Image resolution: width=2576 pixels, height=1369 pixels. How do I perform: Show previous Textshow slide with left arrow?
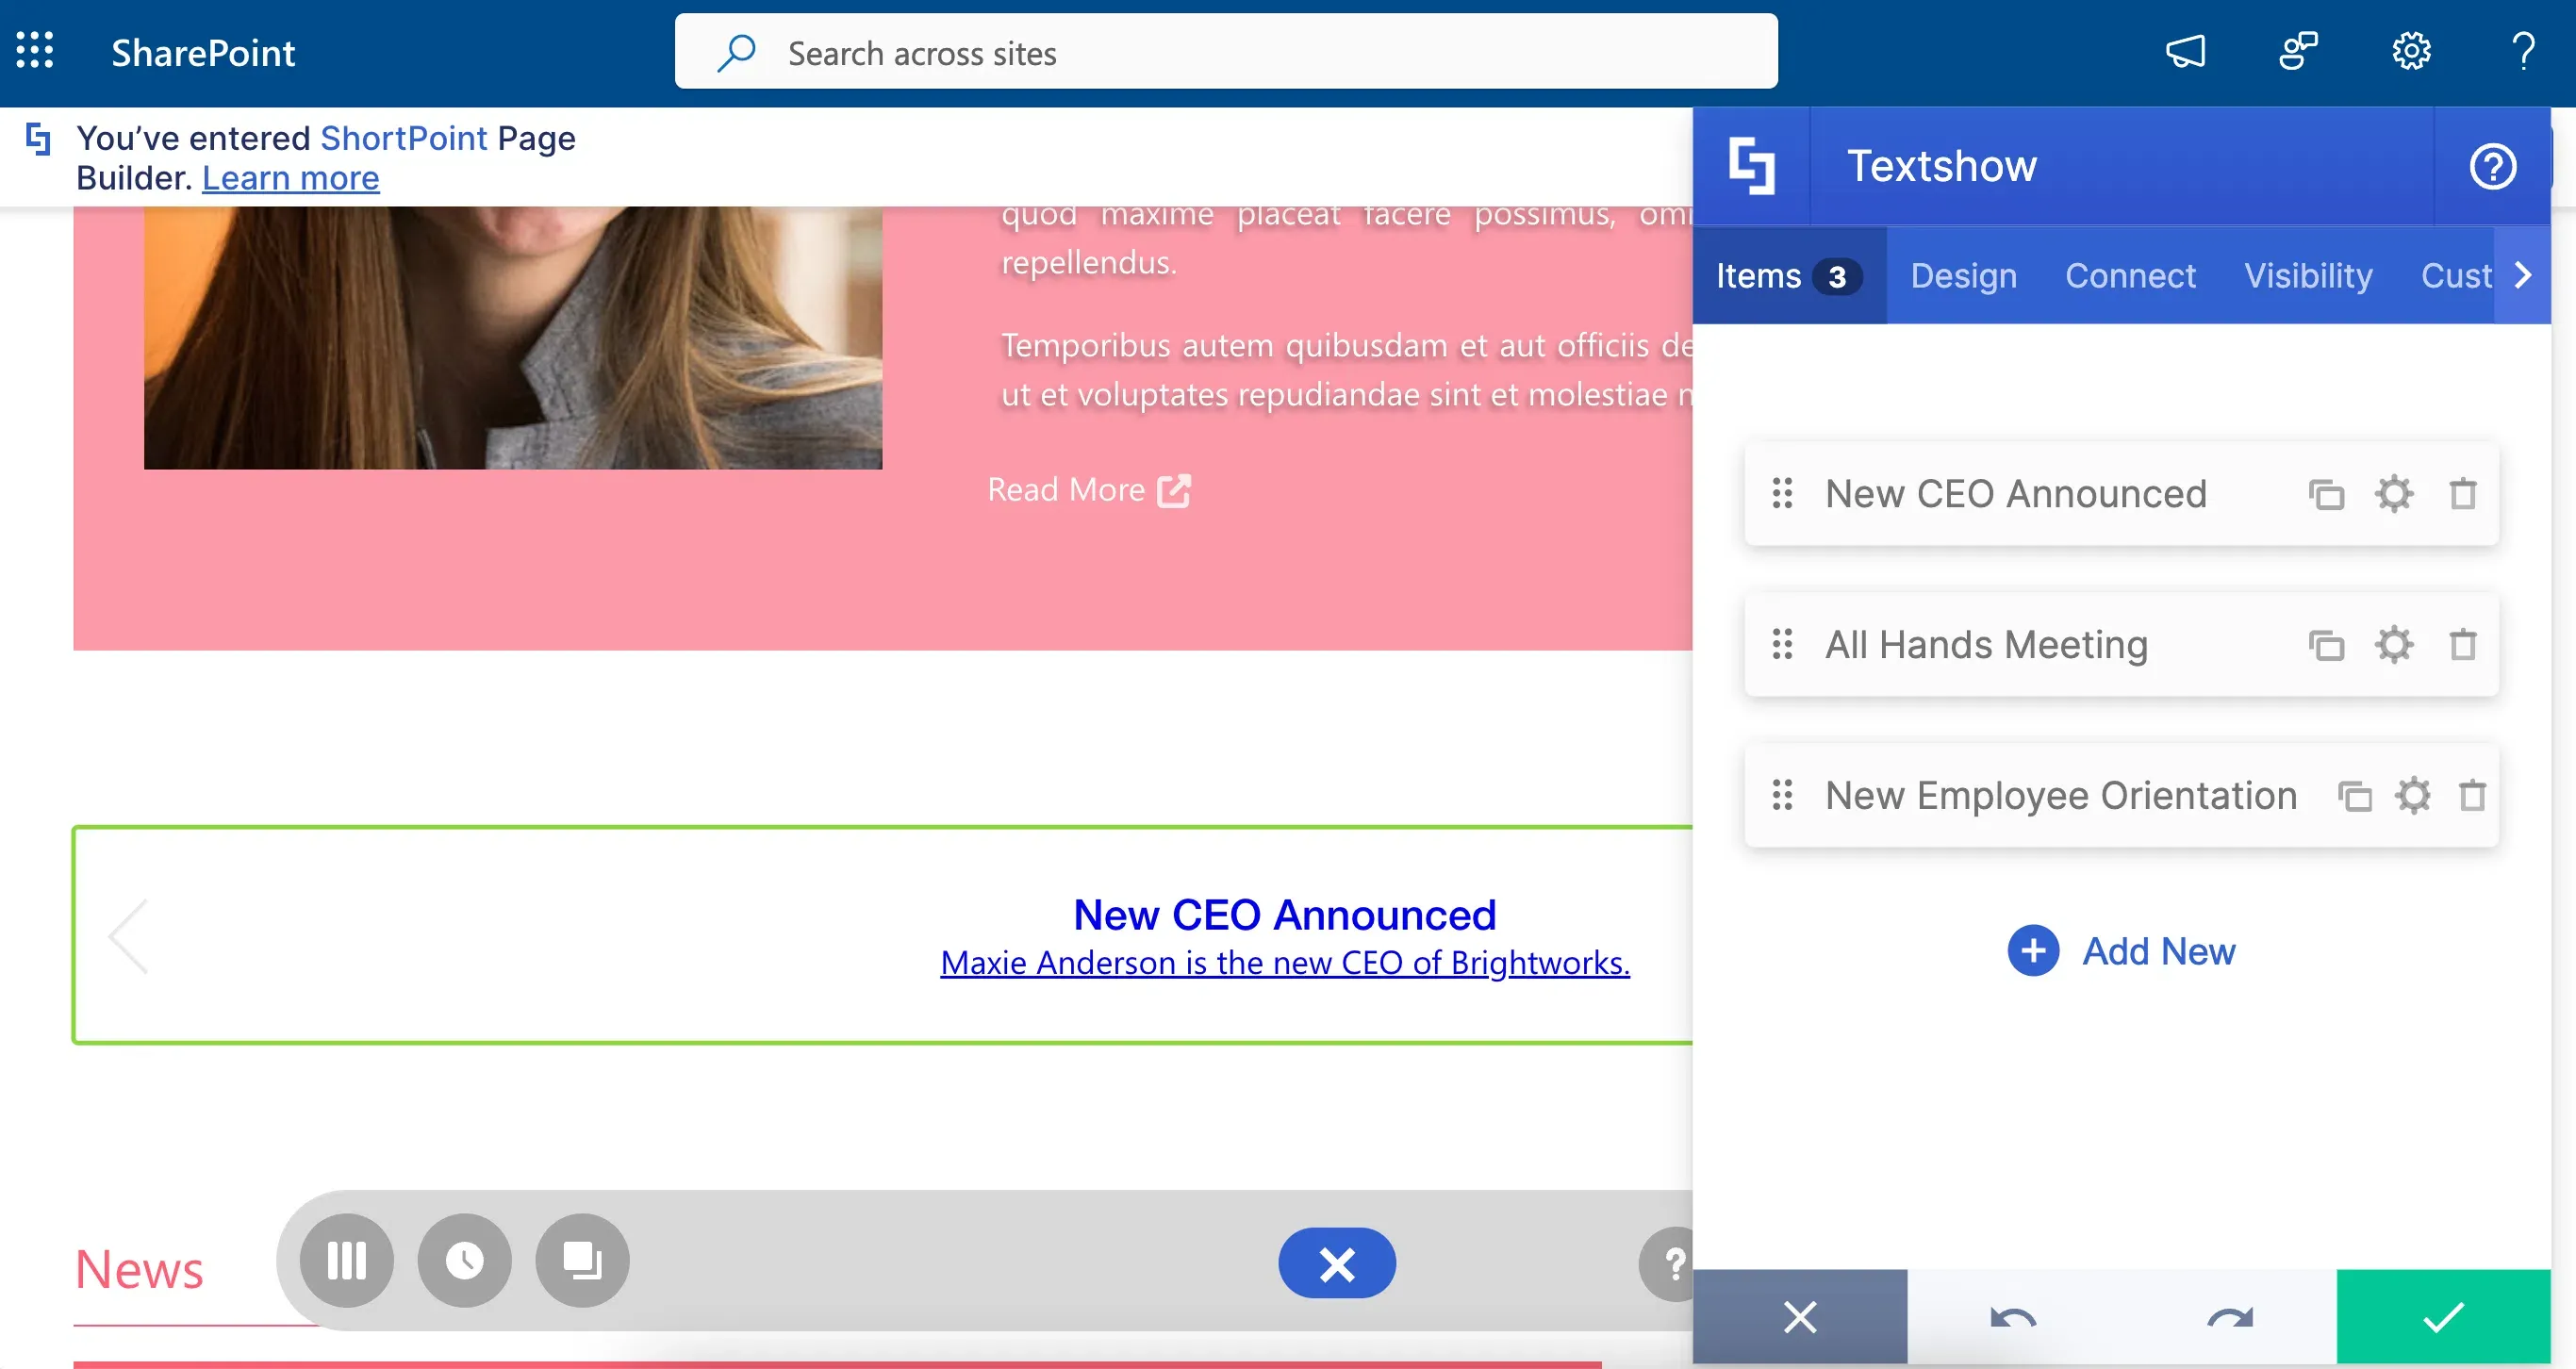click(128, 936)
